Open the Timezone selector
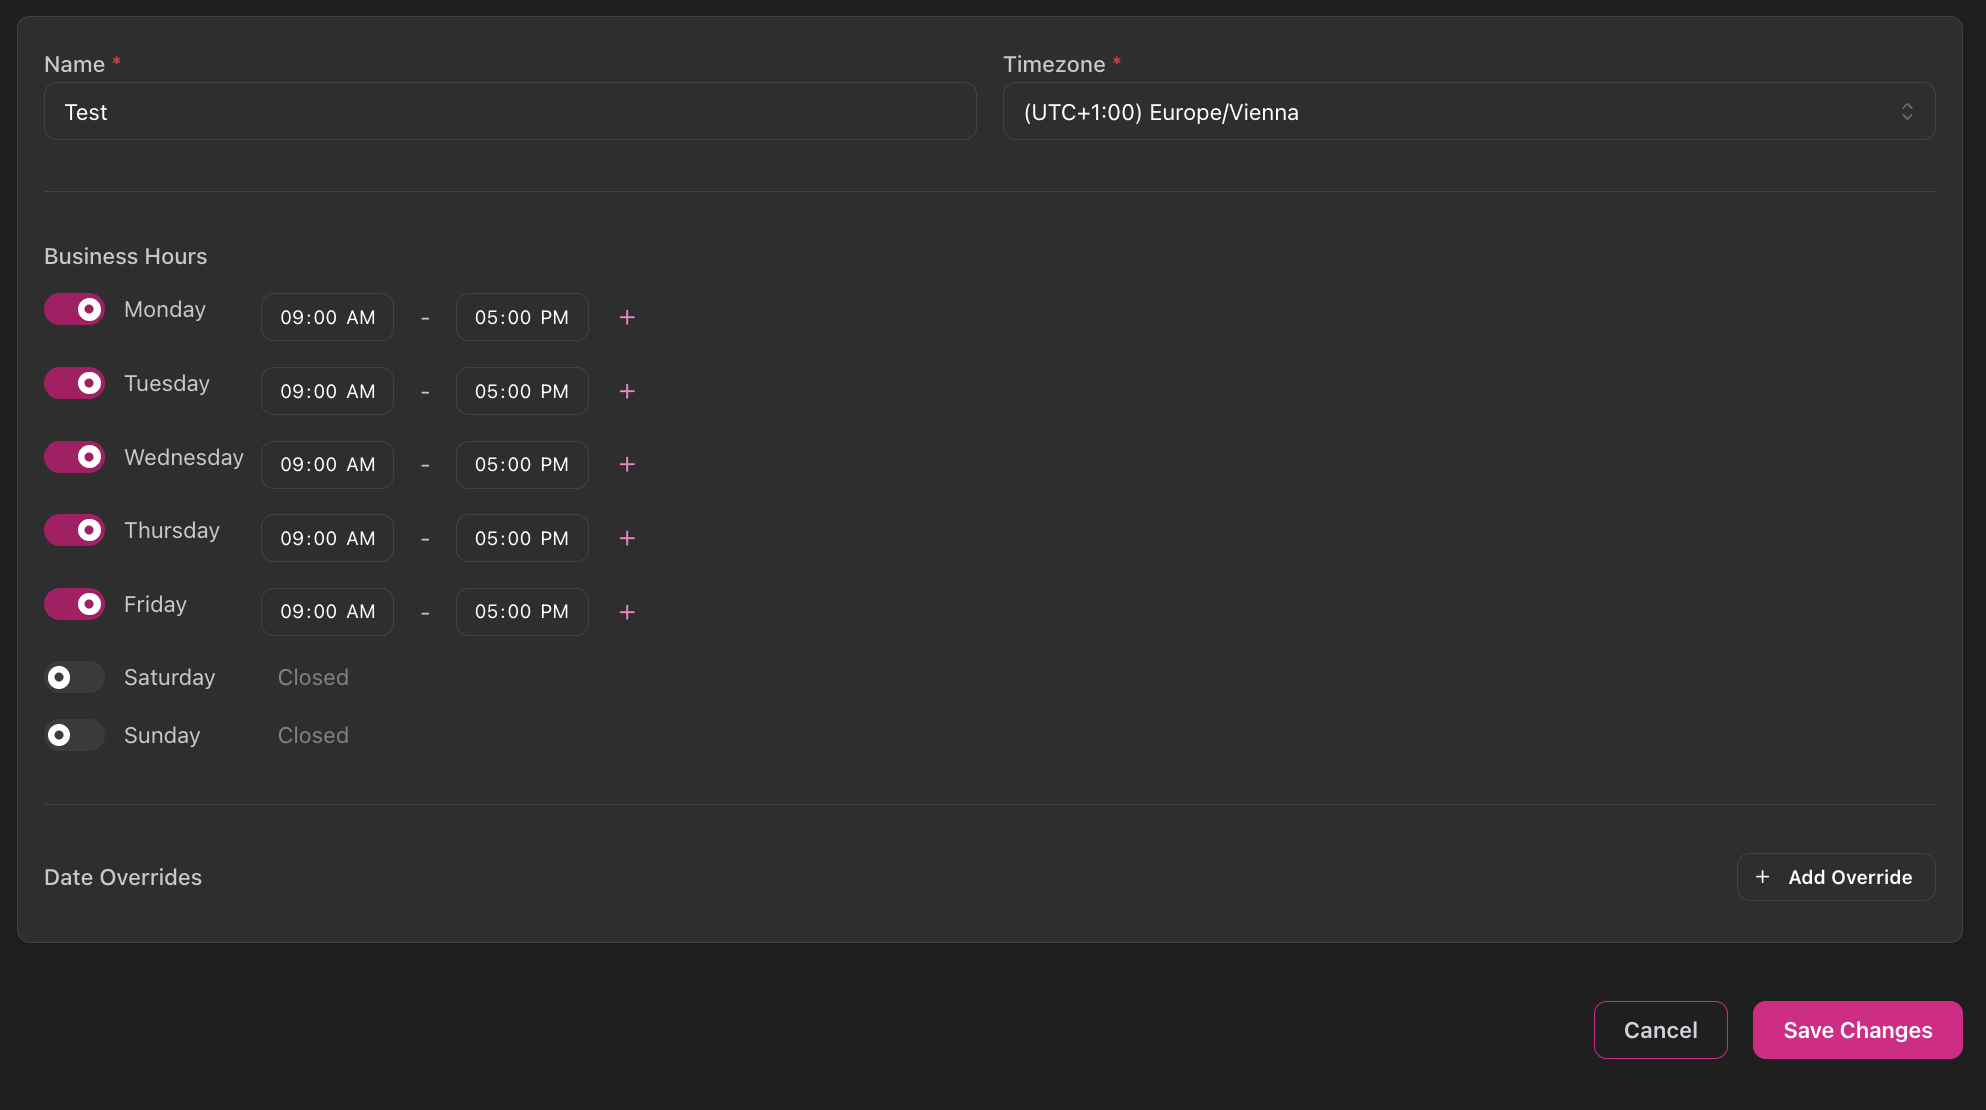The image size is (1986, 1110). click(1470, 111)
